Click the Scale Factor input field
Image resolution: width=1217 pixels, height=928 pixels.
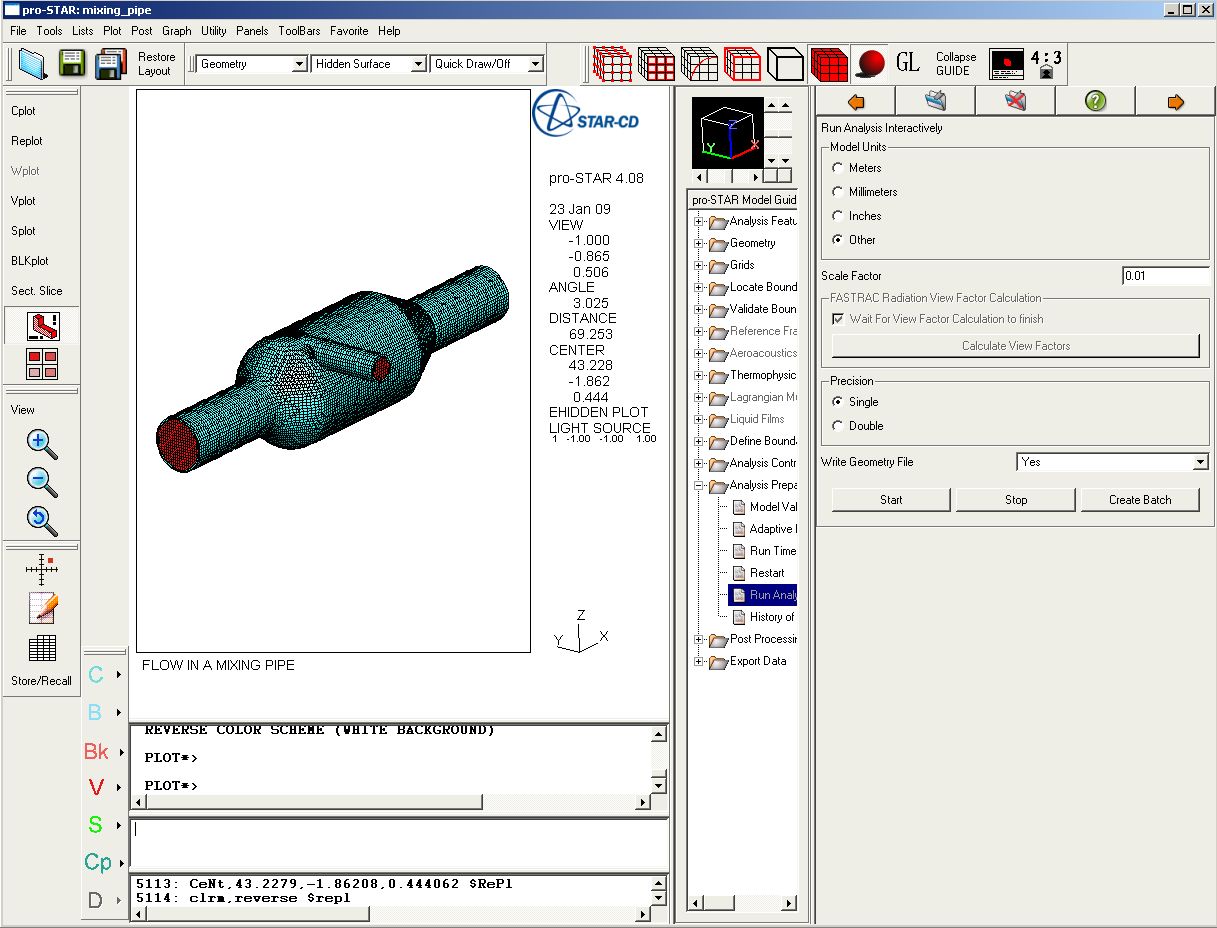(x=1165, y=276)
